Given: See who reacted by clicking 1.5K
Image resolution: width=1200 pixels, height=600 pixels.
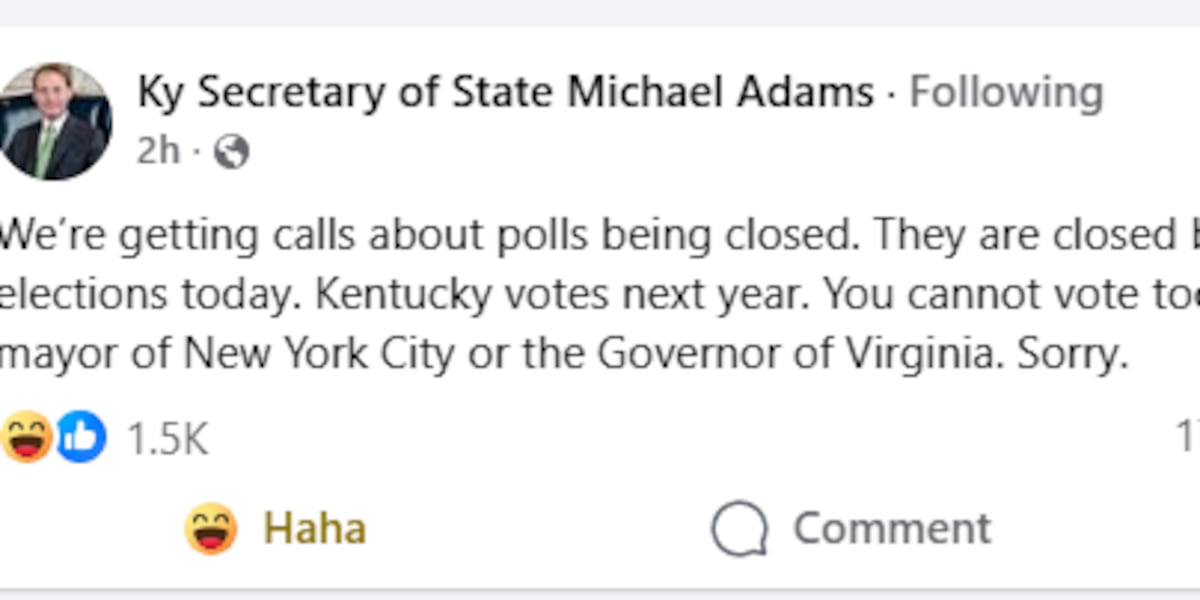Looking at the screenshot, I should pyautogui.click(x=166, y=435).
